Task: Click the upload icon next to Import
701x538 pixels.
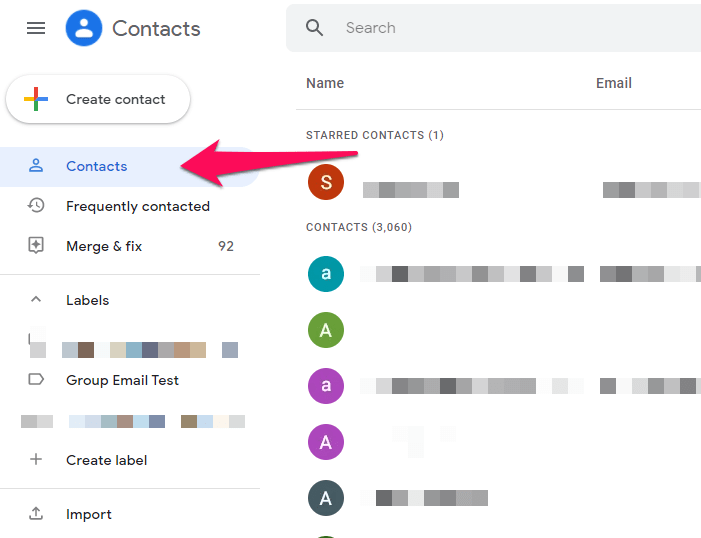Action: (x=36, y=513)
